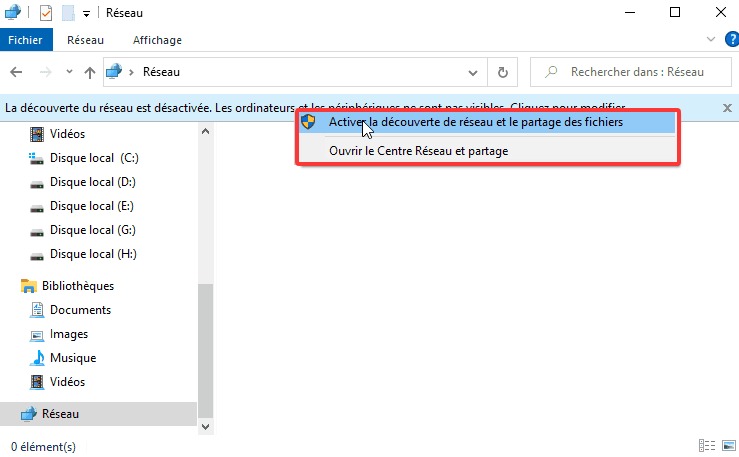Open the Musique library
Viewport: 739px width, 457px height.
coord(72,358)
